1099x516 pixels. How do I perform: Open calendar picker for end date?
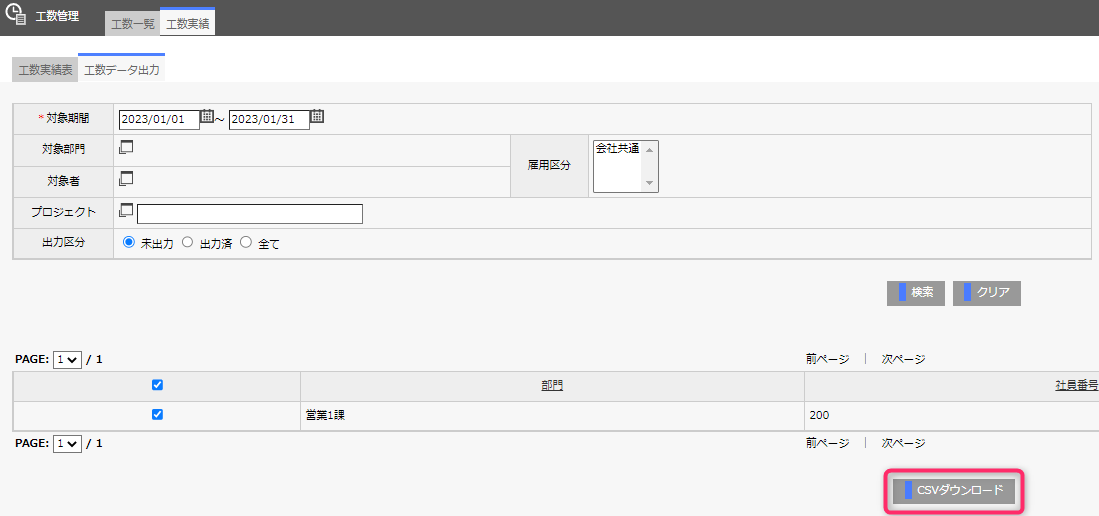pos(317,117)
